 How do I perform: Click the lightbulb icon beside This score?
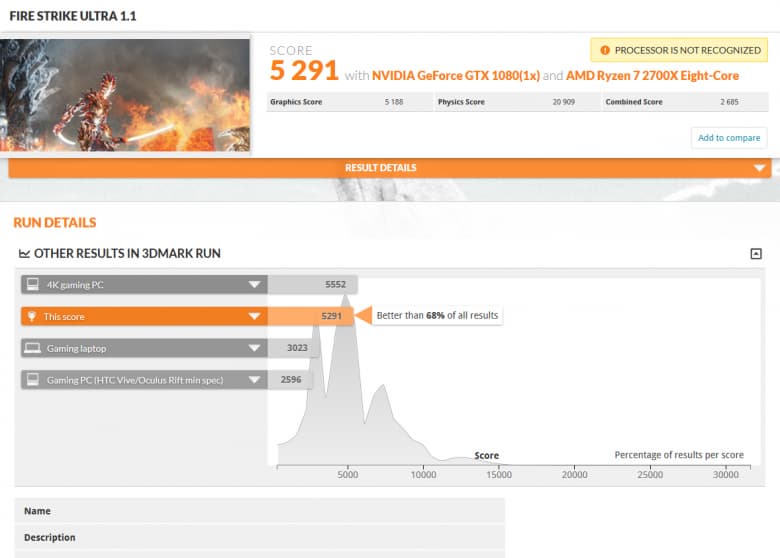point(32,316)
